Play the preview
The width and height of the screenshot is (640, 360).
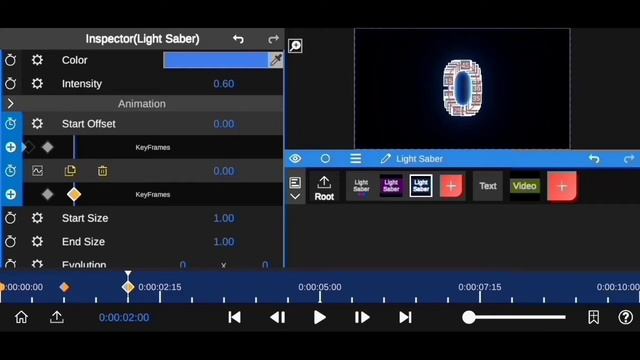(x=320, y=317)
